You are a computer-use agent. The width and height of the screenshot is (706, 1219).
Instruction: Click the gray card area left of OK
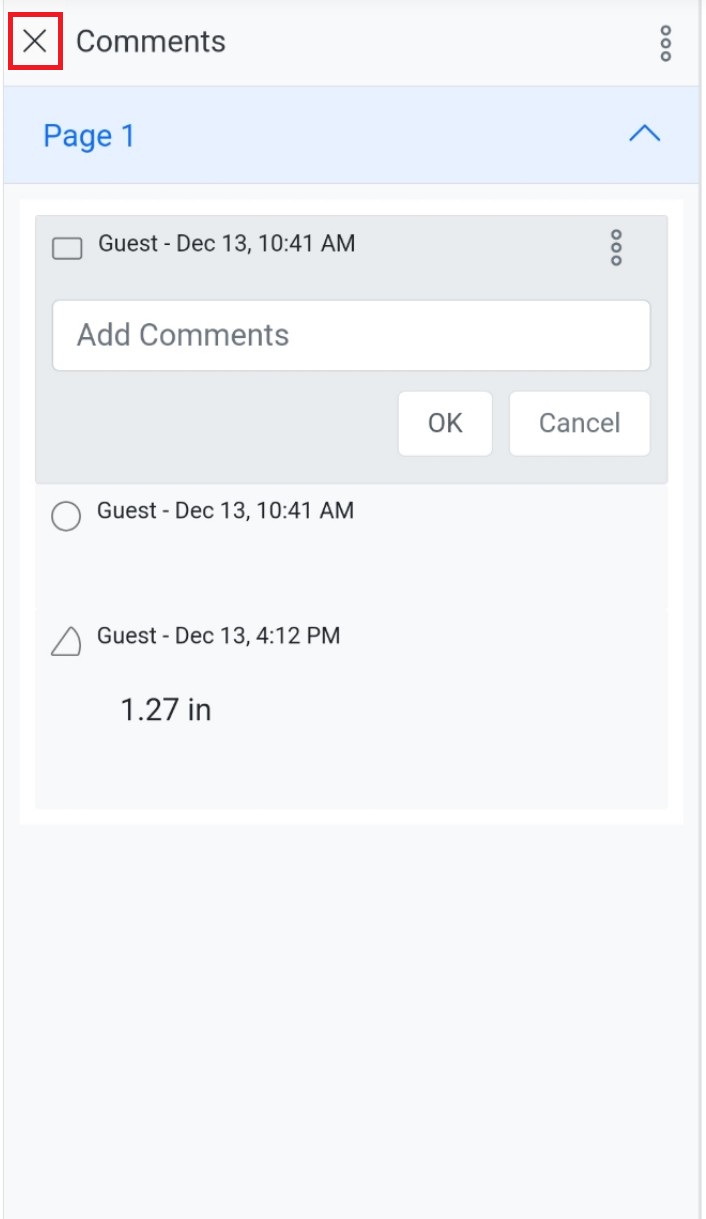click(x=220, y=424)
